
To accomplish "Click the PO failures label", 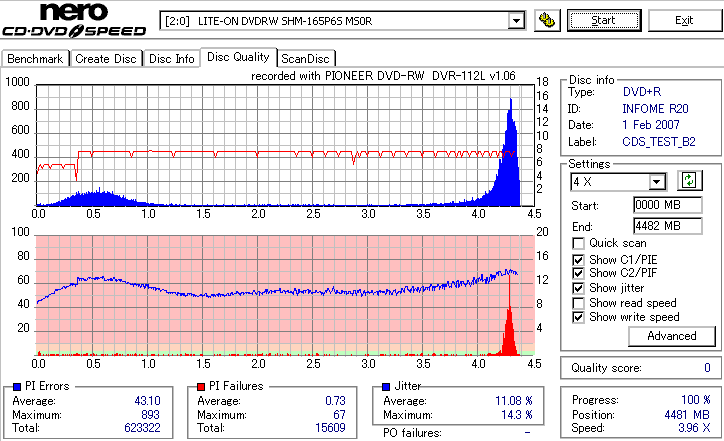I will pyautogui.click(x=412, y=433).
